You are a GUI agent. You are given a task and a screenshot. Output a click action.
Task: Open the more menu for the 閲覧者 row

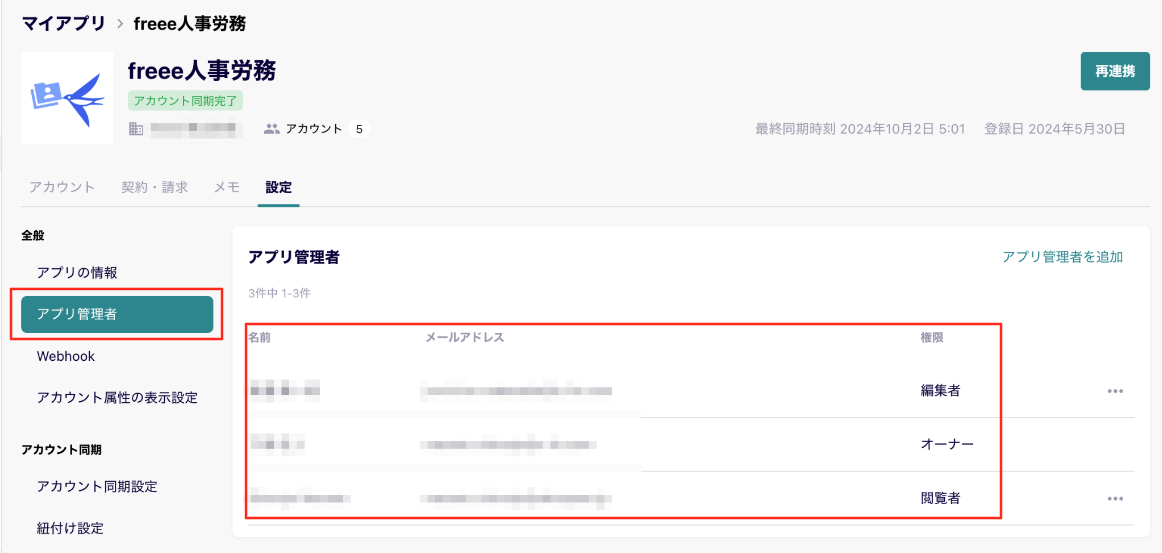pos(1115,499)
